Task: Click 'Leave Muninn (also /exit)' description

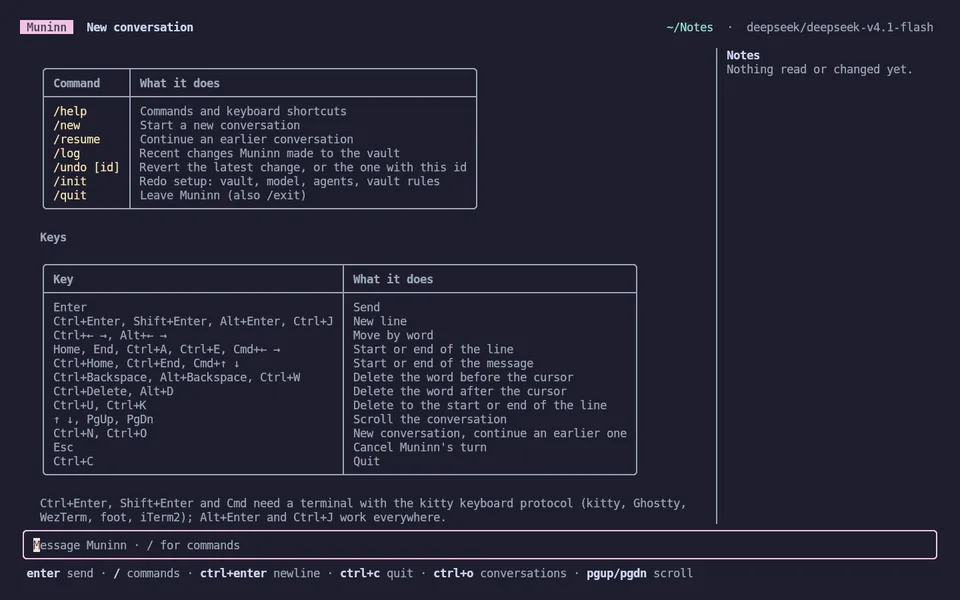Action: coord(223,195)
